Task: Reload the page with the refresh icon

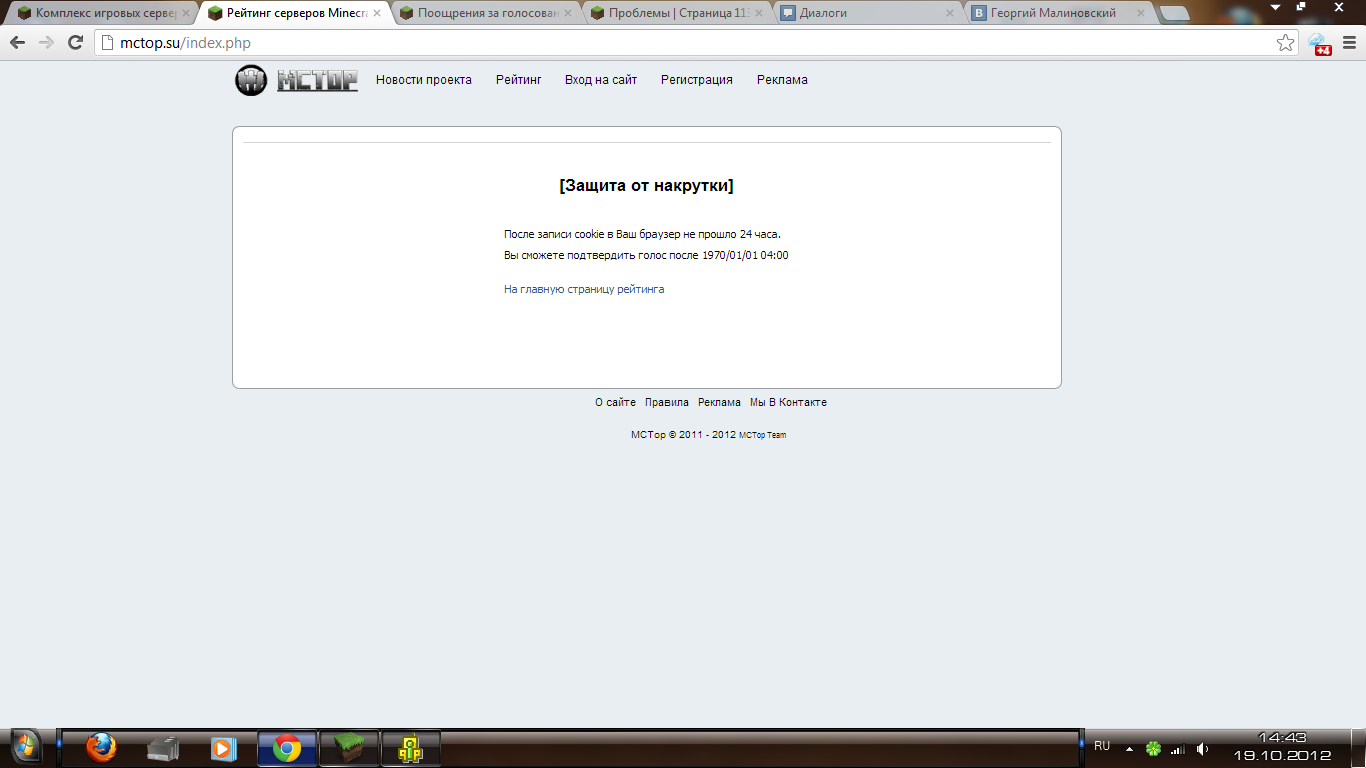Action: point(75,42)
